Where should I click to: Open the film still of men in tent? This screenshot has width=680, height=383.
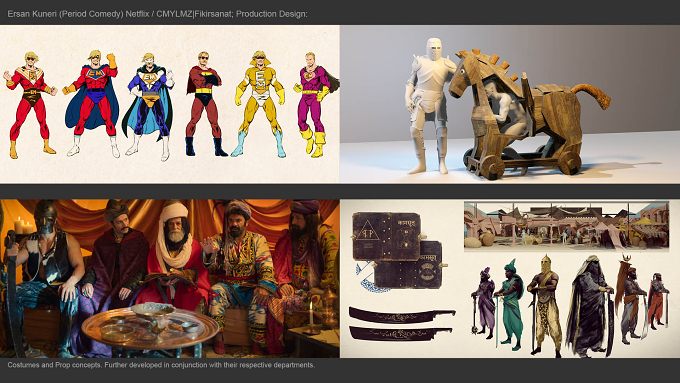point(170,278)
